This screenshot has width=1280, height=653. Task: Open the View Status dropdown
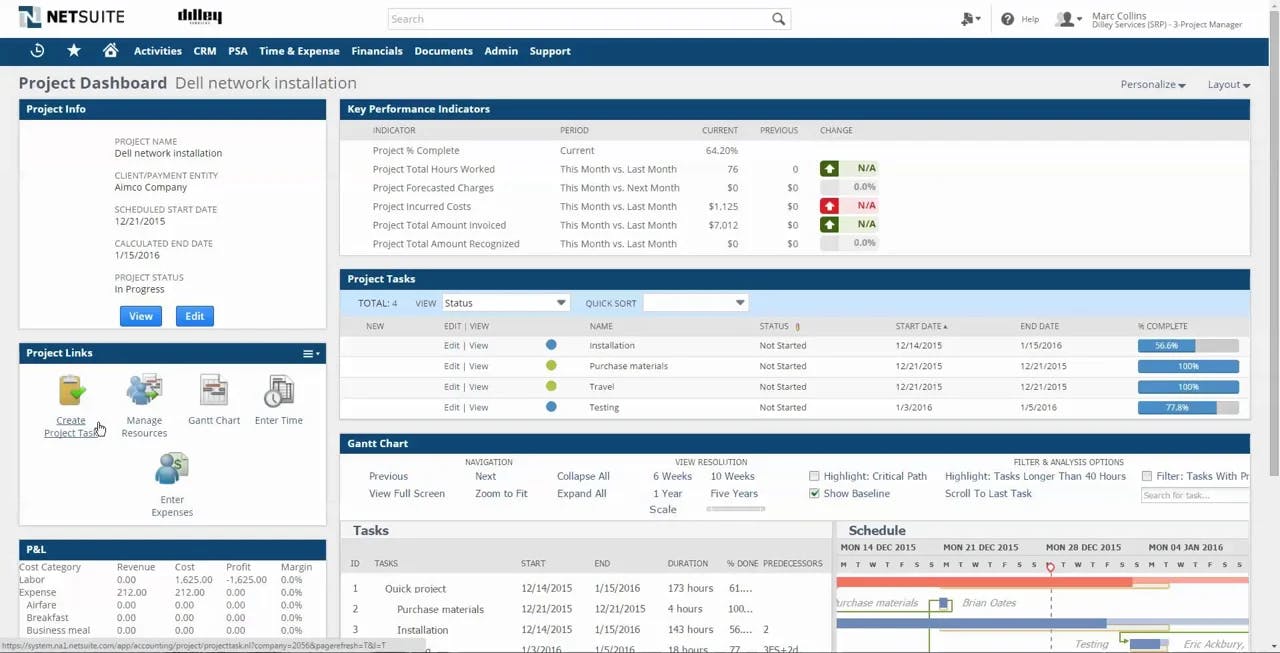tap(505, 303)
